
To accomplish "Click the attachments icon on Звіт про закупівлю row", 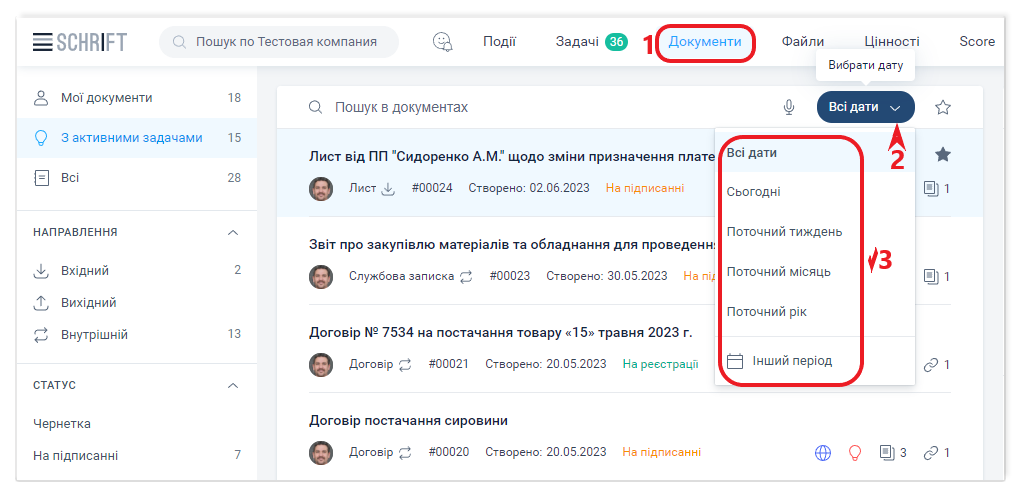I will tap(931, 276).
